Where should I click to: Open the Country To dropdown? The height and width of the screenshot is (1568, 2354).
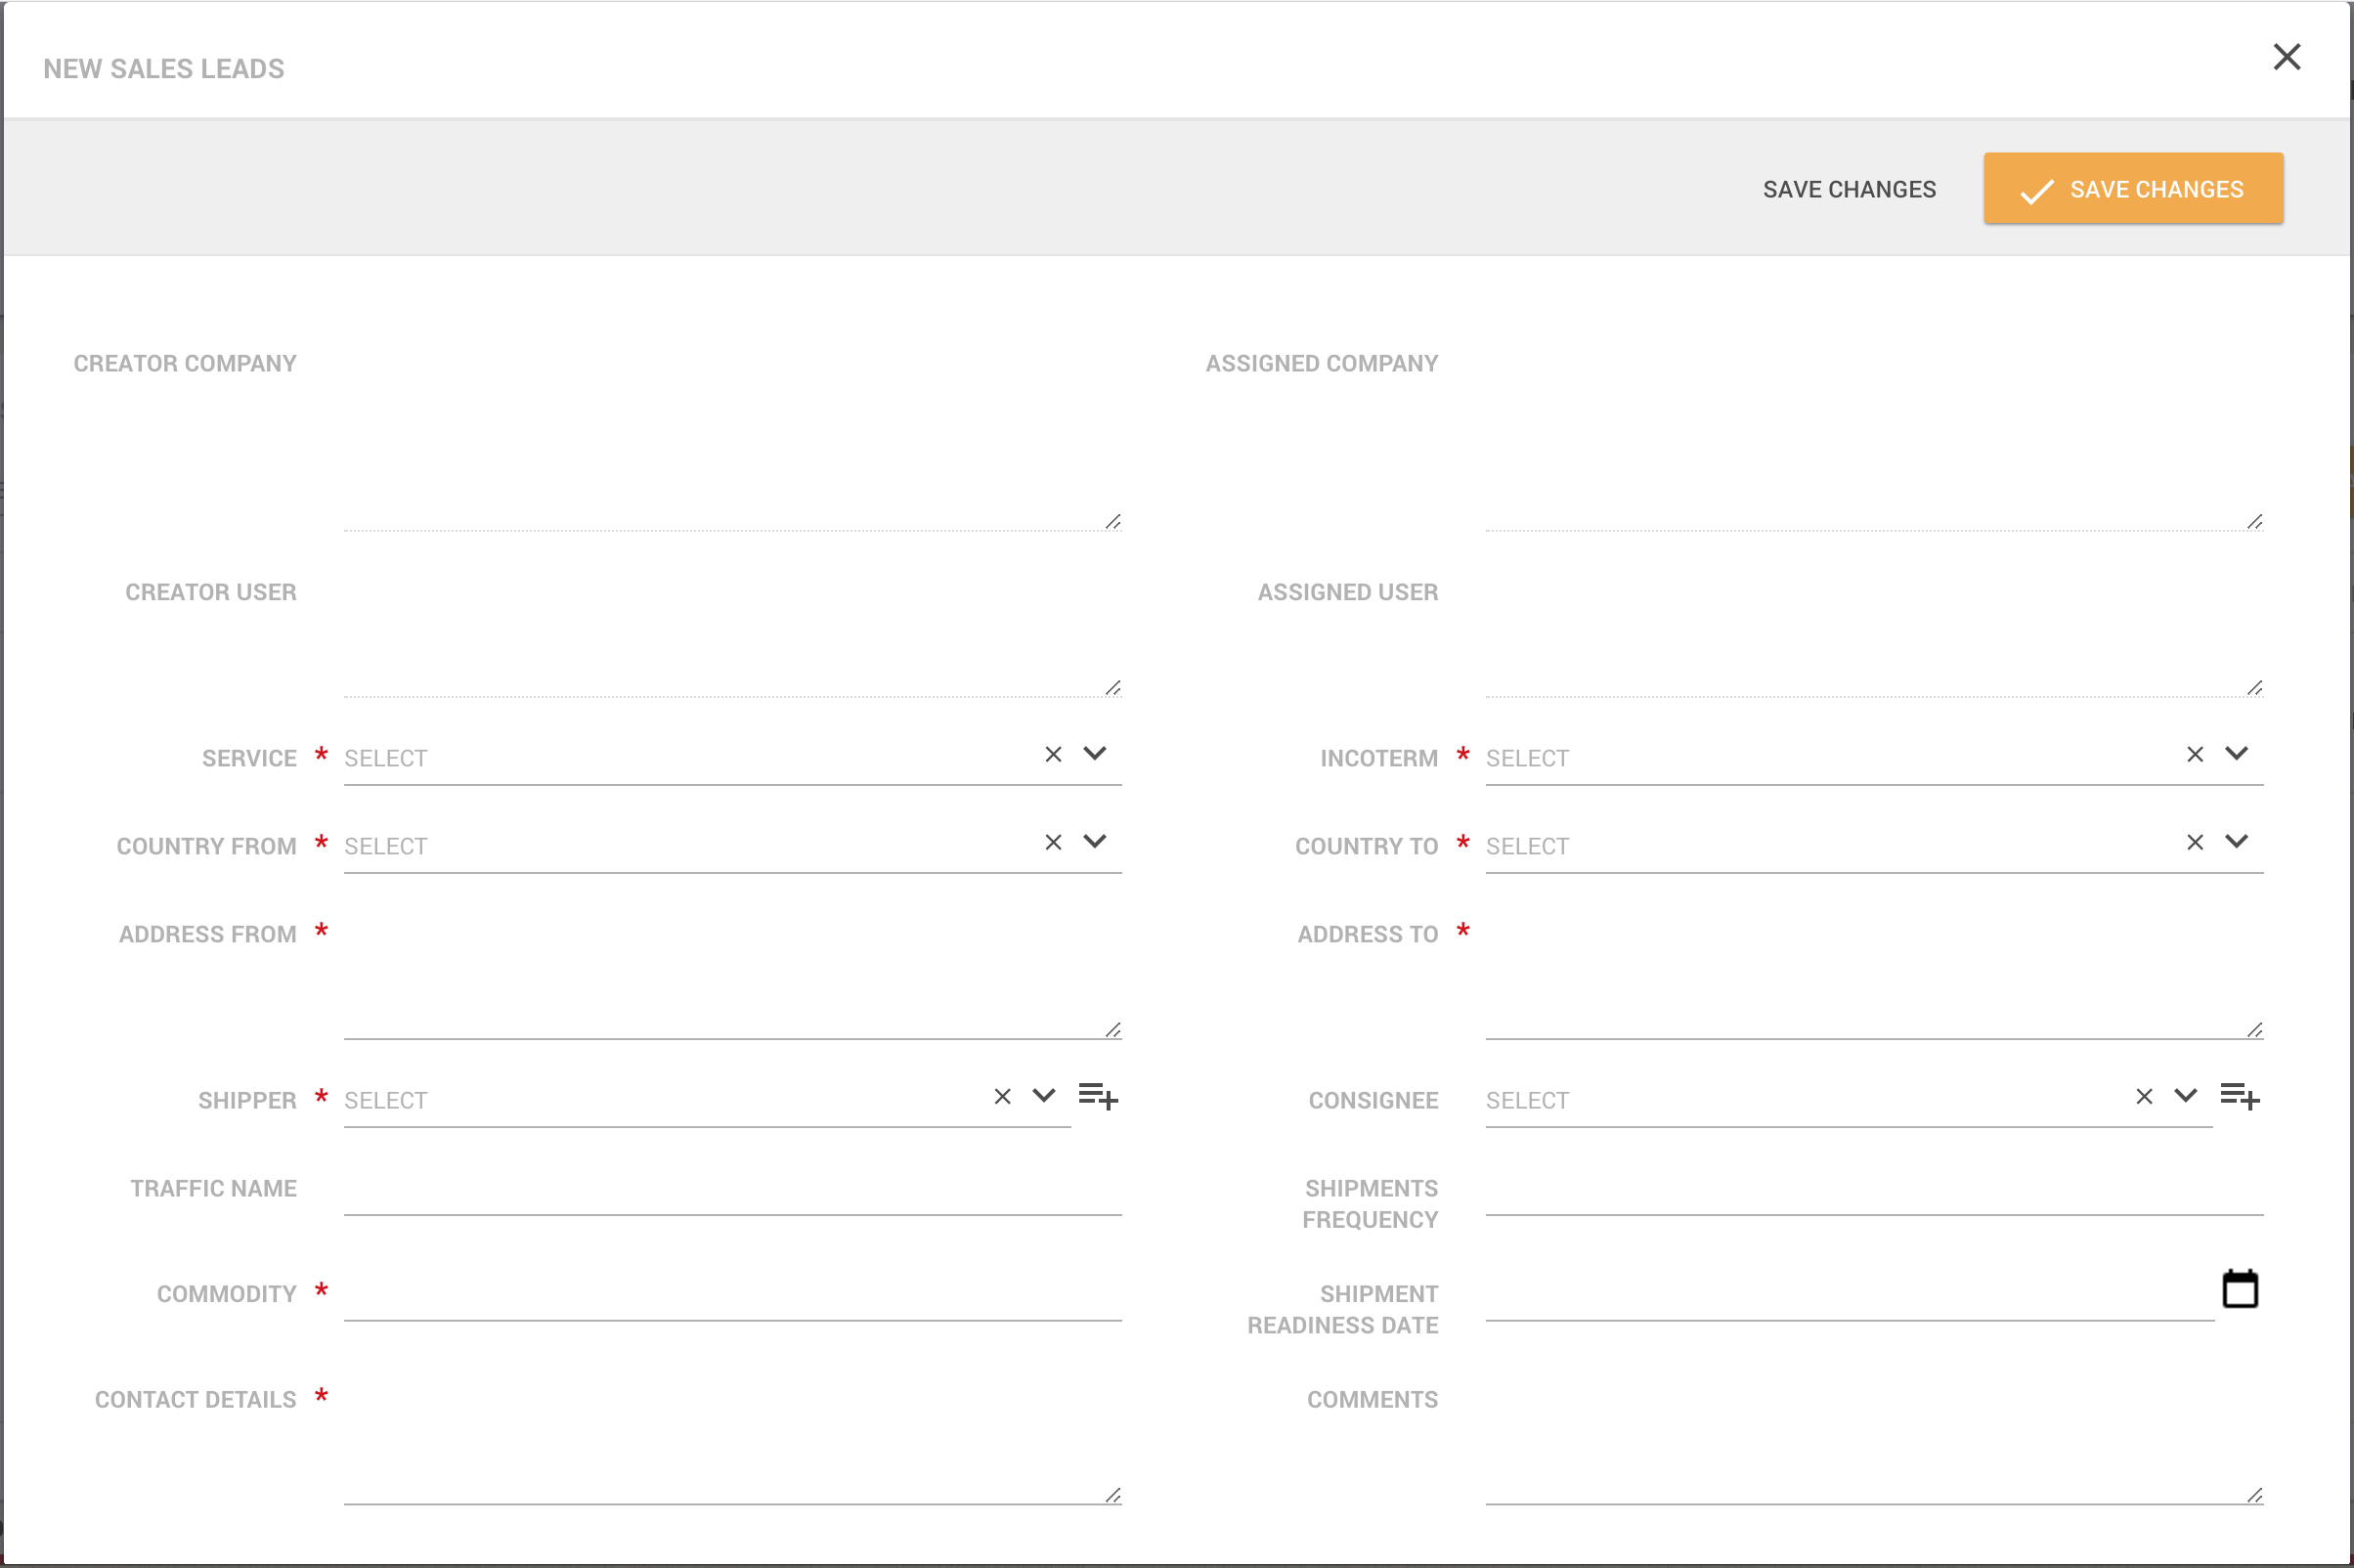click(x=2237, y=842)
